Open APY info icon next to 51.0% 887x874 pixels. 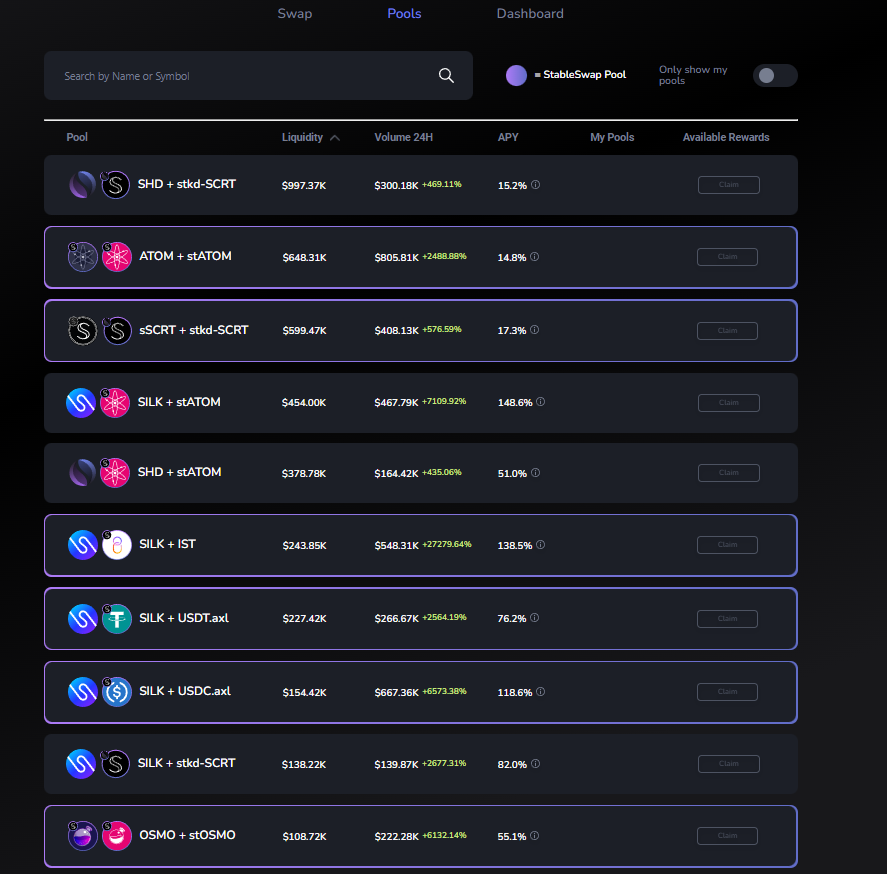[535, 472]
